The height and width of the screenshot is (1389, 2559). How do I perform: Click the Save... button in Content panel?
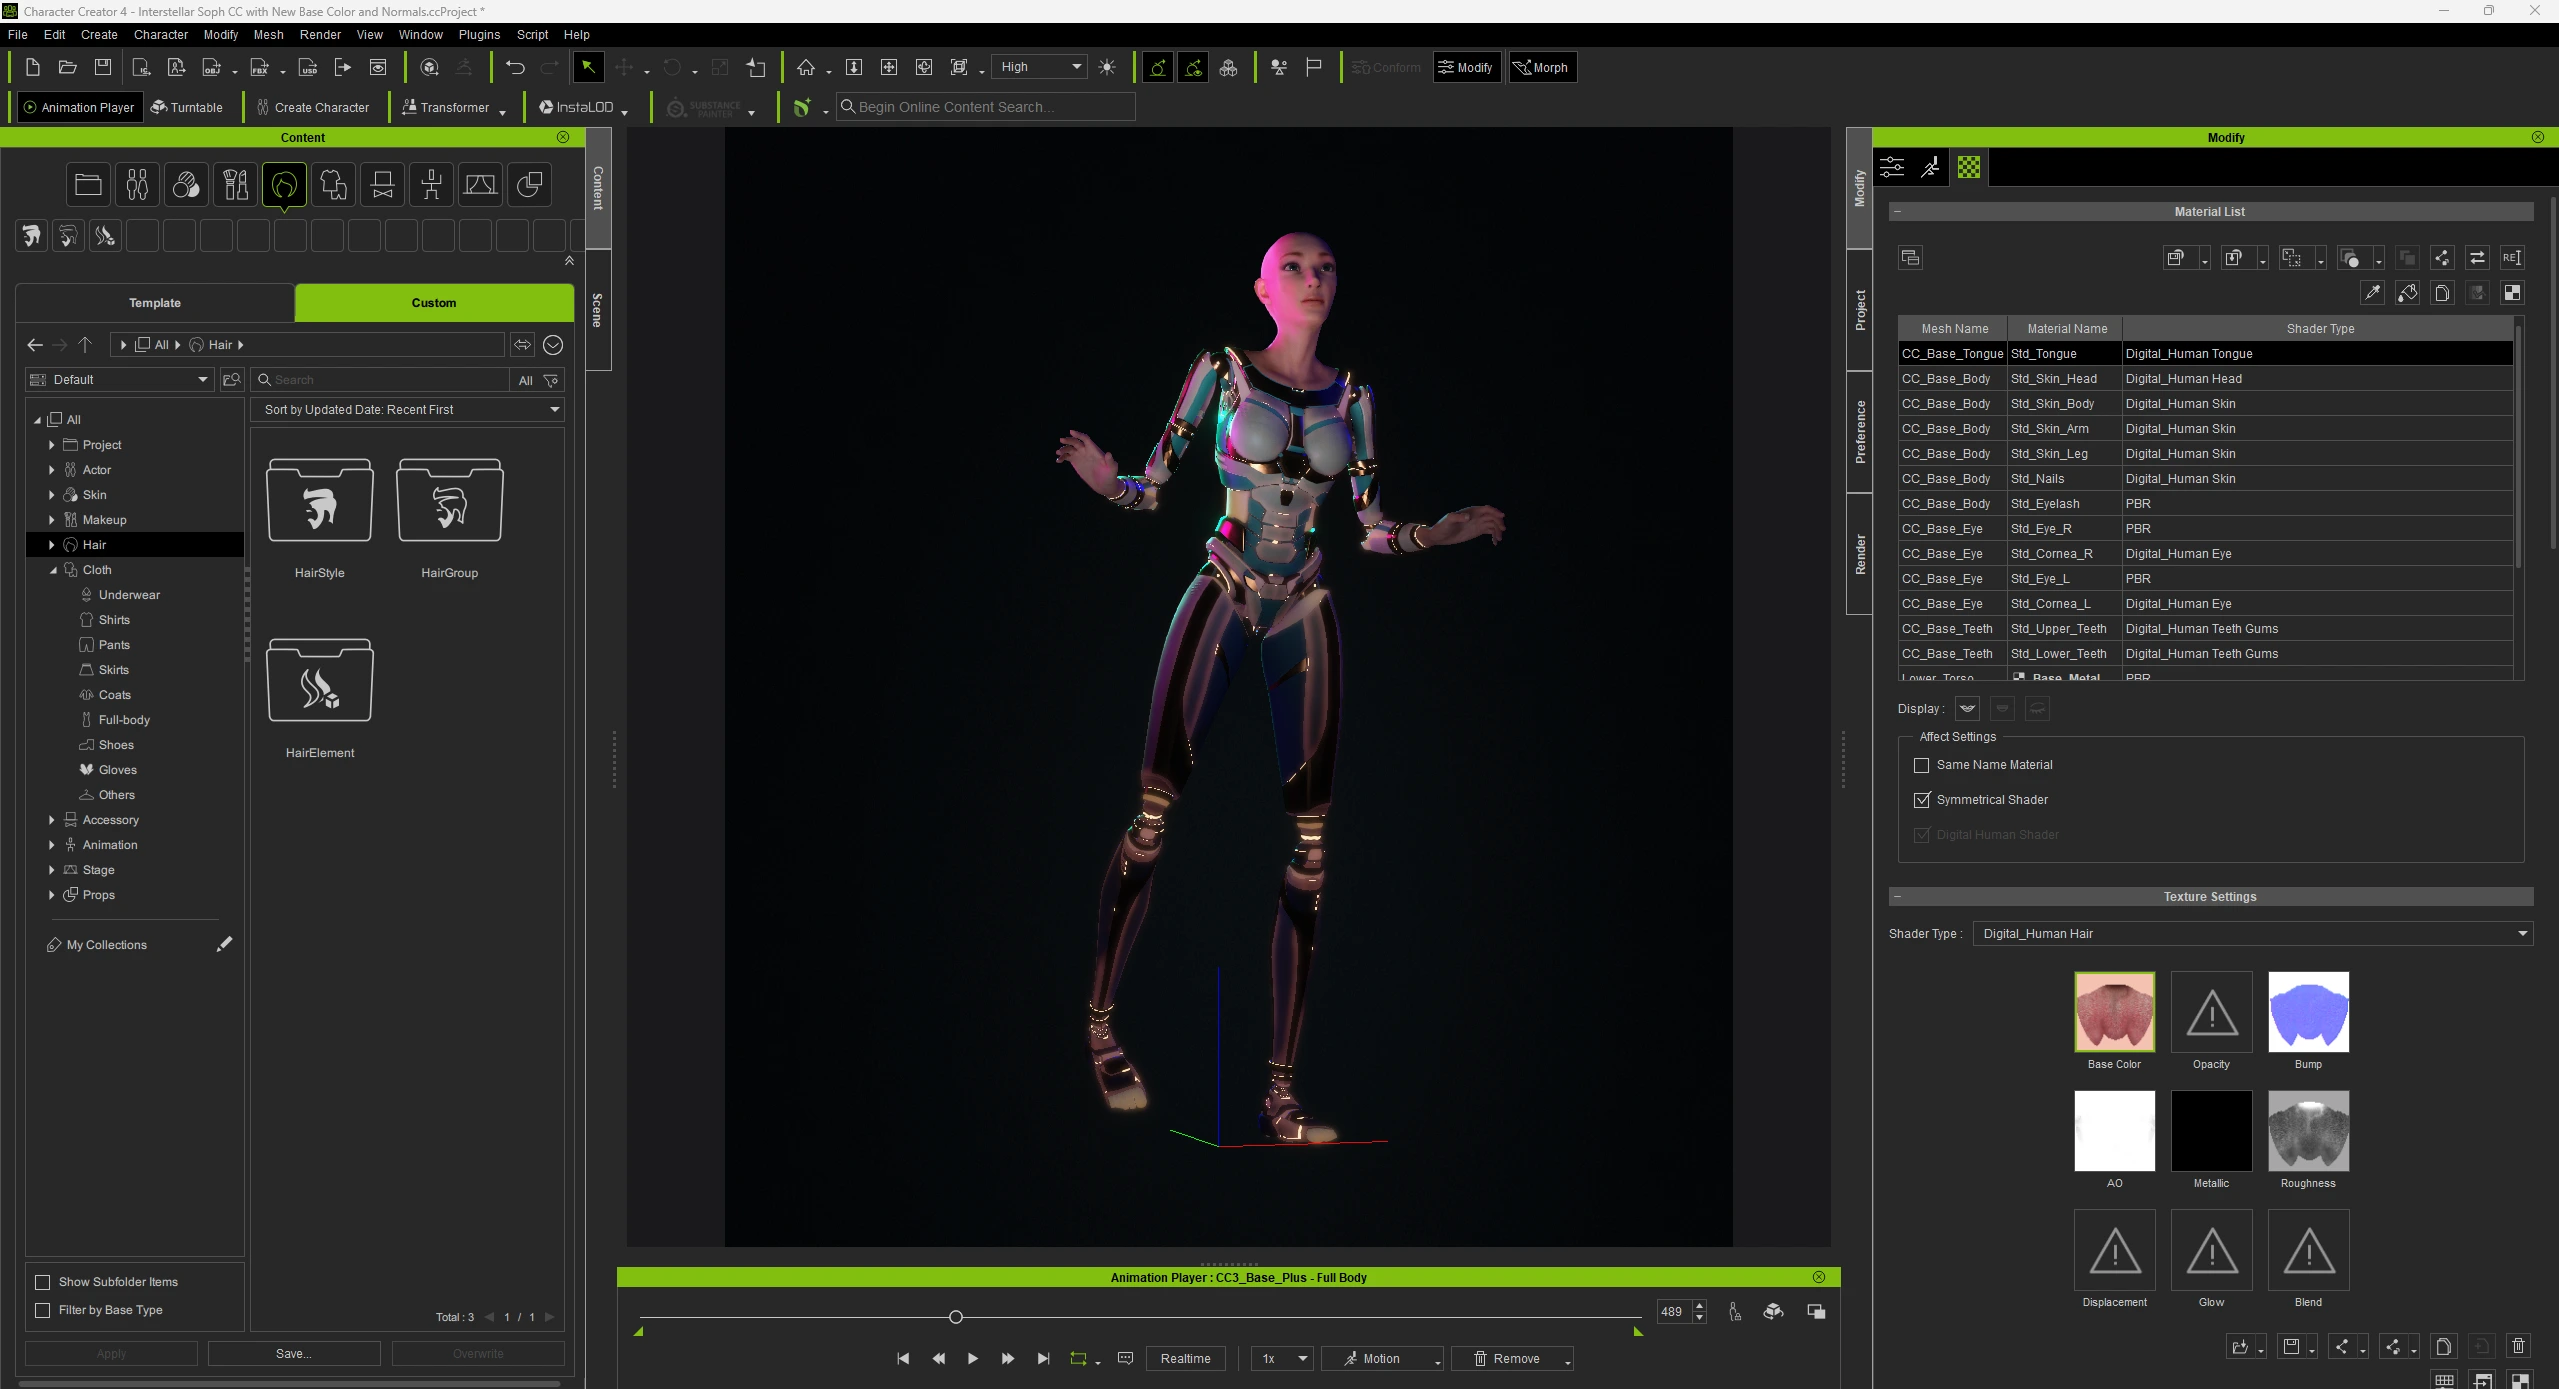[293, 1353]
